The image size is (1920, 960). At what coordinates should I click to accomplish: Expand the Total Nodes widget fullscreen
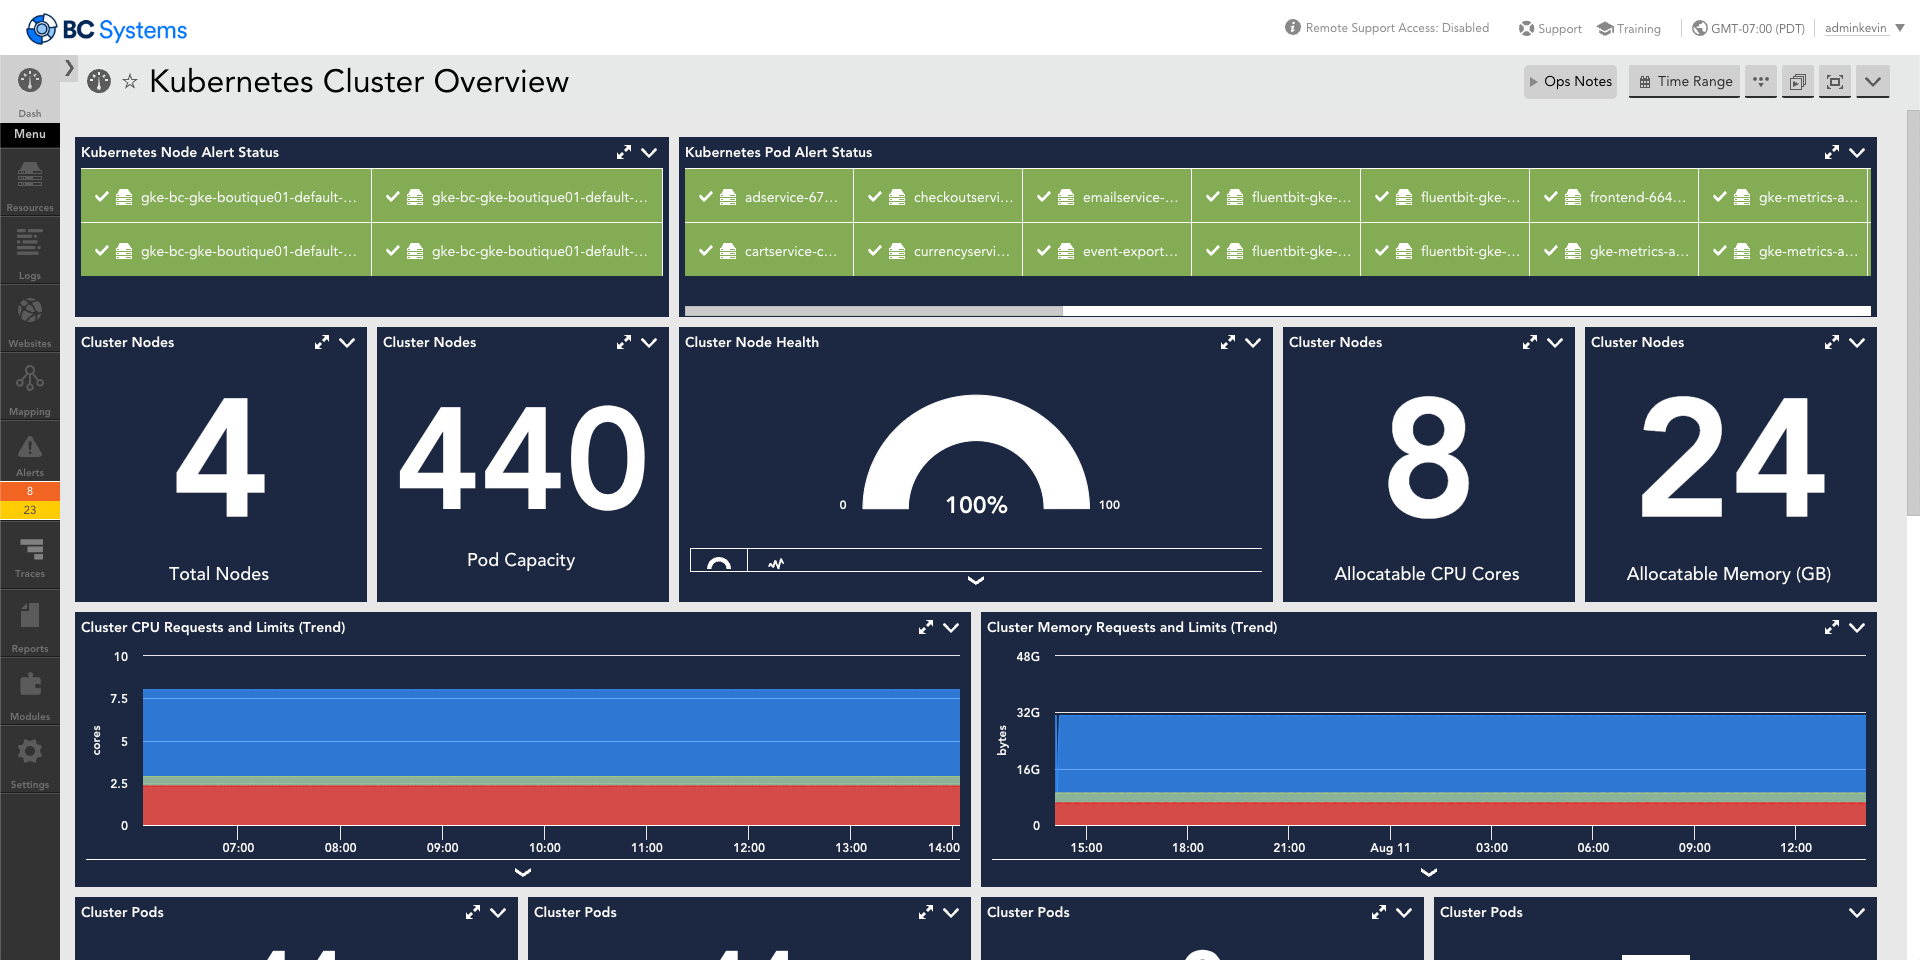point(322,342)
